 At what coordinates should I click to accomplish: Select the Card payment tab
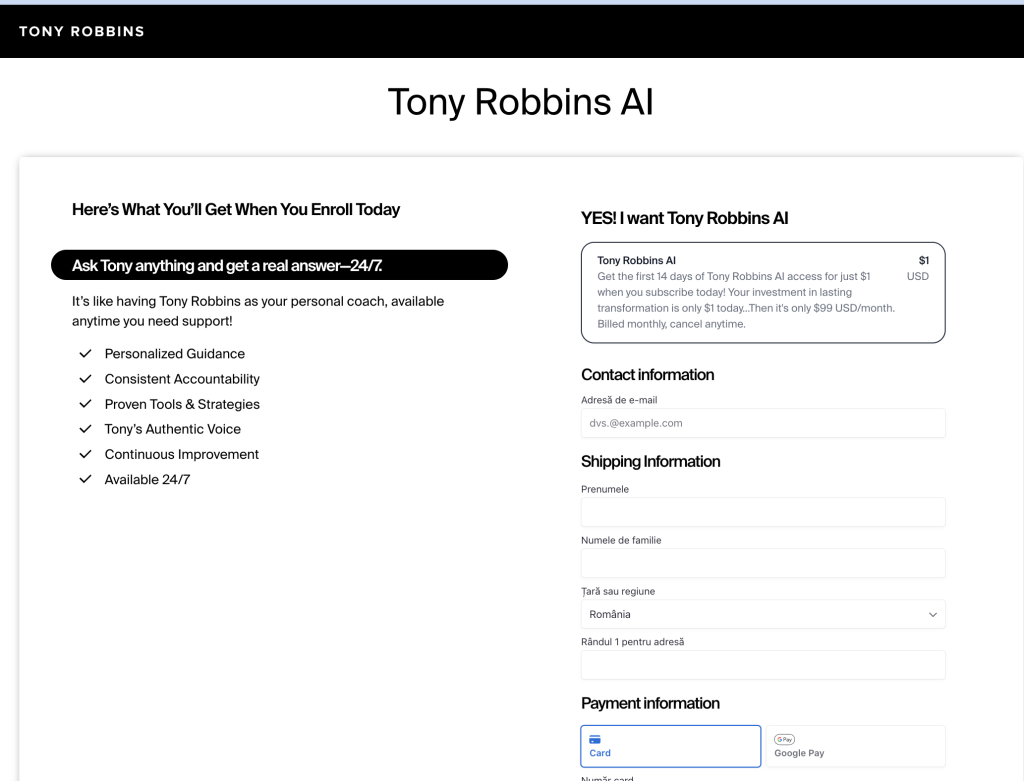click(671, 746)
